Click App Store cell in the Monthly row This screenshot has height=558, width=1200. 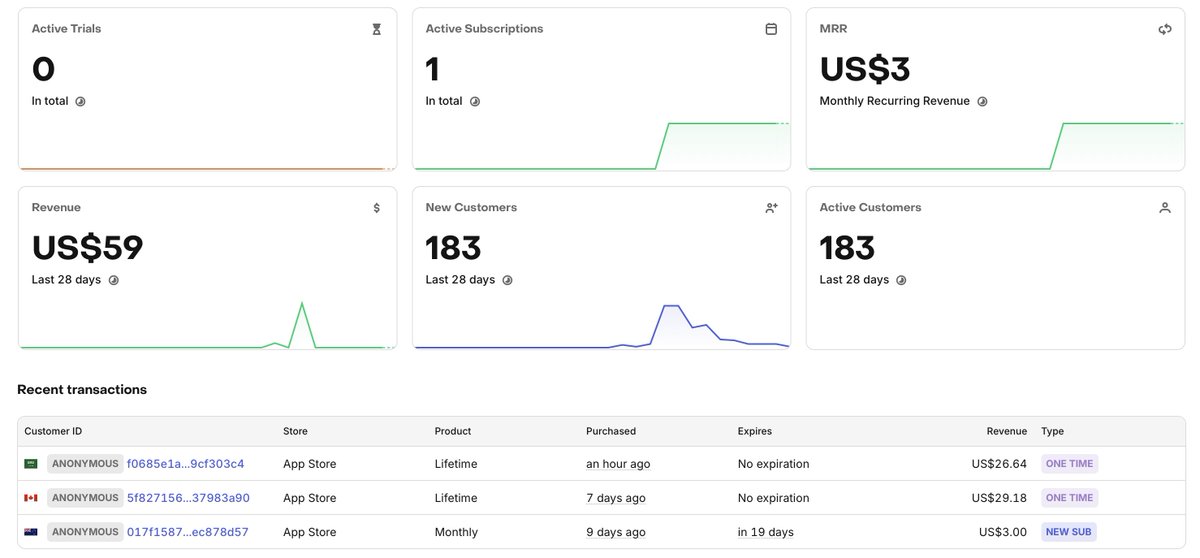(310, 532)
